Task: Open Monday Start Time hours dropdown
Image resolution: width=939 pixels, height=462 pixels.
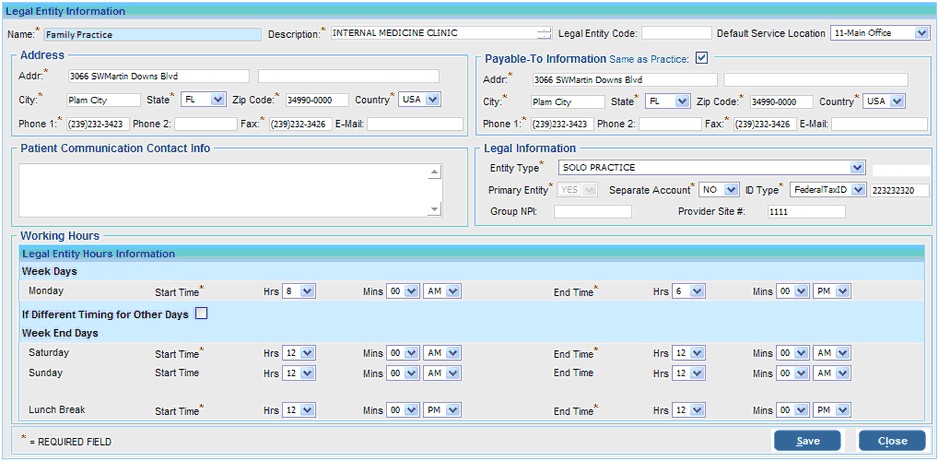Action: [x=298, y=291]
